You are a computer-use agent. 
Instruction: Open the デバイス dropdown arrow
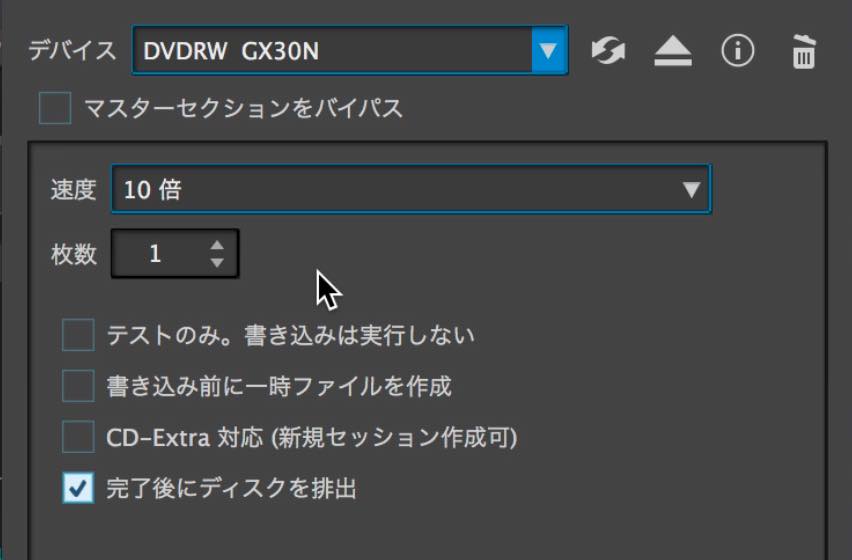(549, 50)
